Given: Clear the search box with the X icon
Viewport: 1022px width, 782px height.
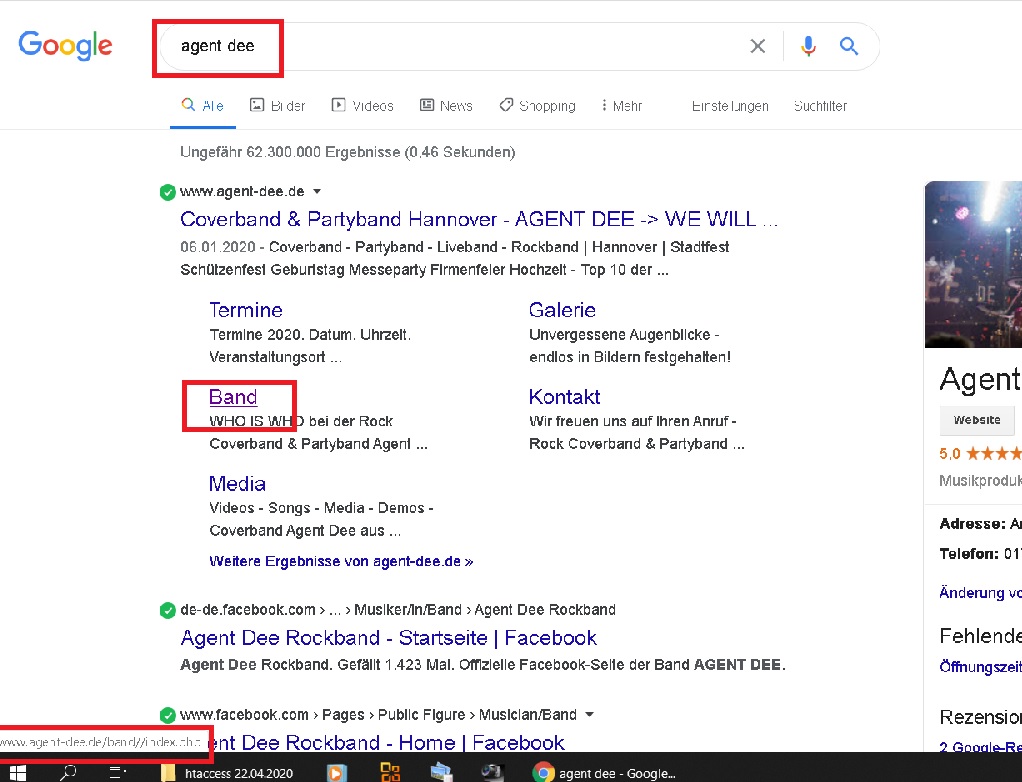Looking at the screenshot, I should [x=757, y=46].
